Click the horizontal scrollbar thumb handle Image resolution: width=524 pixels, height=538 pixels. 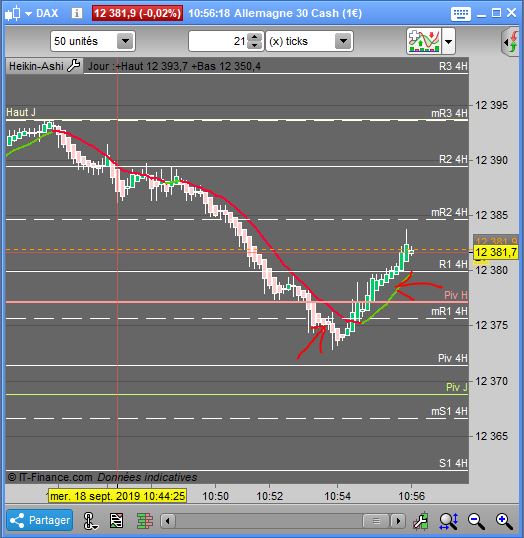coord(376,521)
